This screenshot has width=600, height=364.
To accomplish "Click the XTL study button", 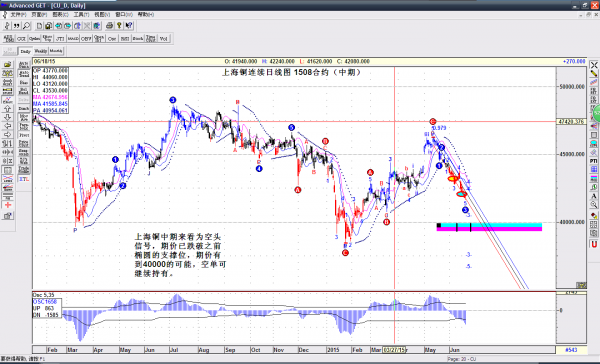I will click(x=24, y=179).
